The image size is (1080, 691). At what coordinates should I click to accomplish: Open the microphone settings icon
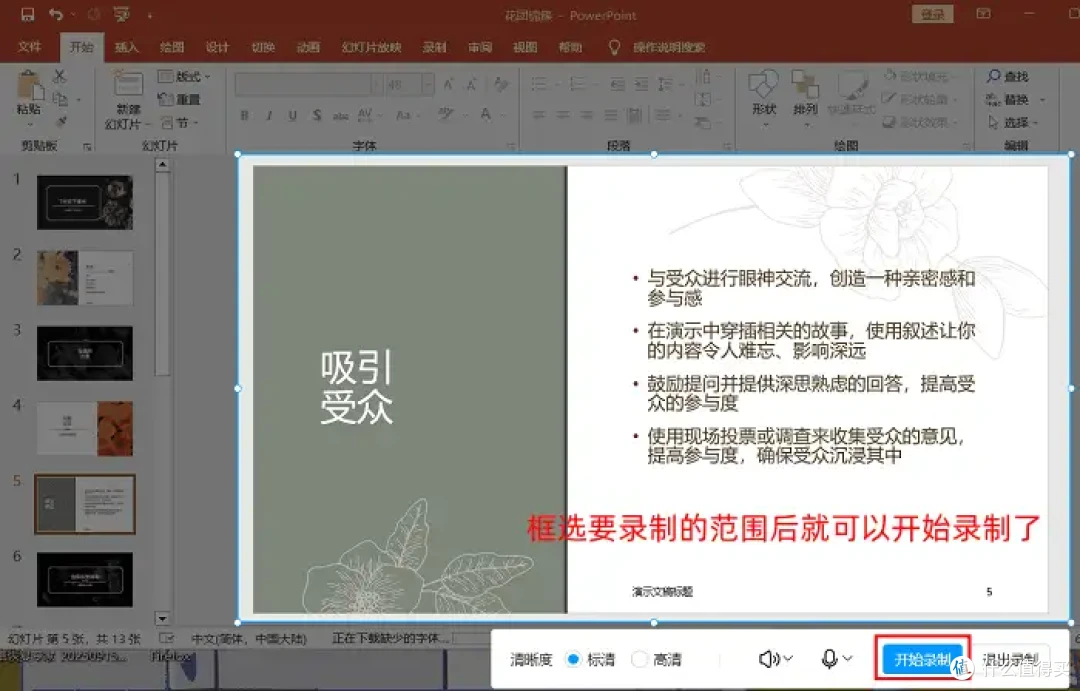pos(830,659)
